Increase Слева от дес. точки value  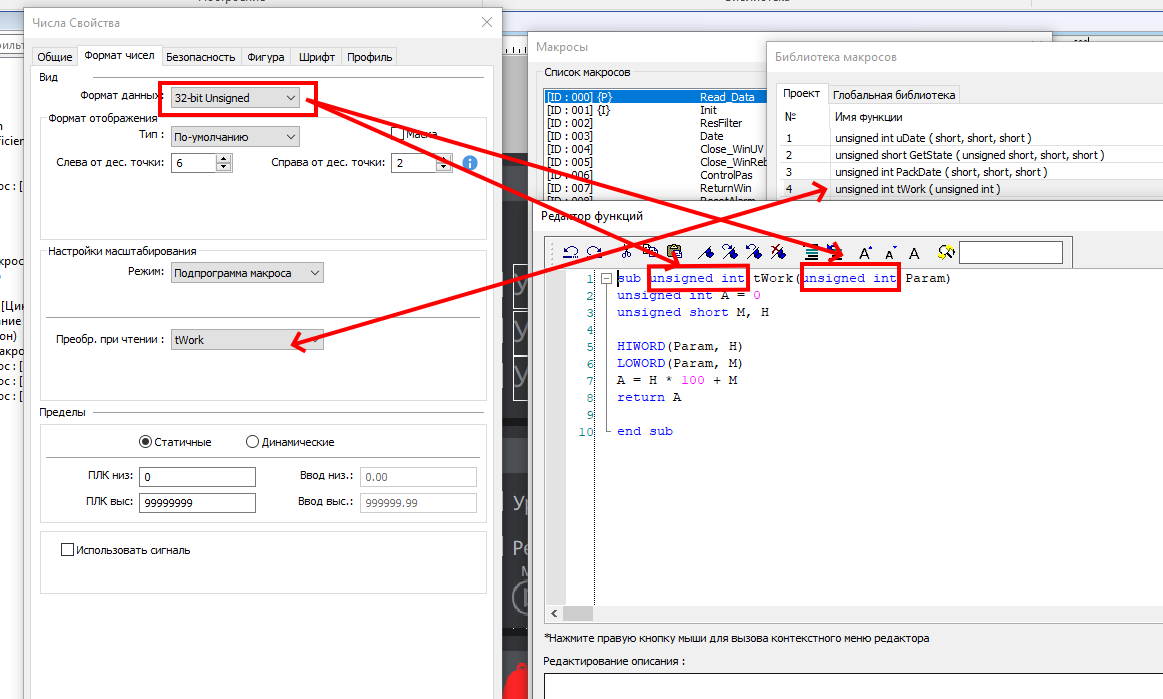223,158
